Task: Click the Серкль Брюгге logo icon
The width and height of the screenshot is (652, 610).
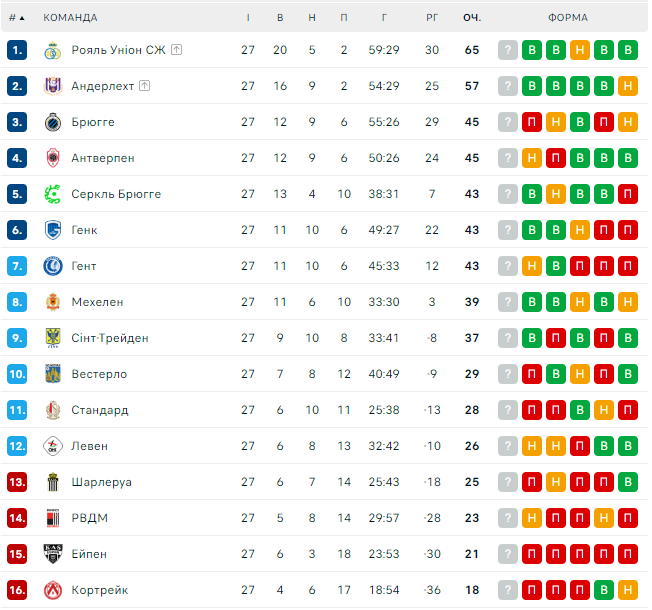Action: tap(53, 194)
